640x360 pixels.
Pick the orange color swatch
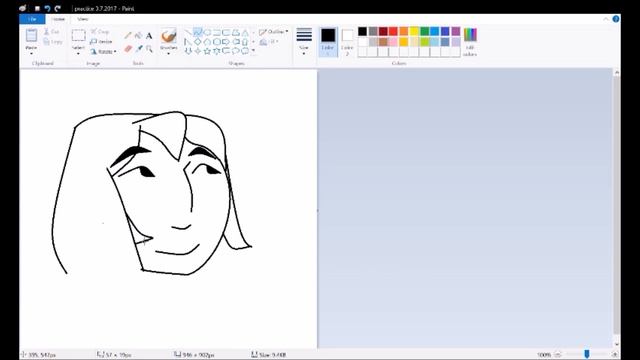404,31
